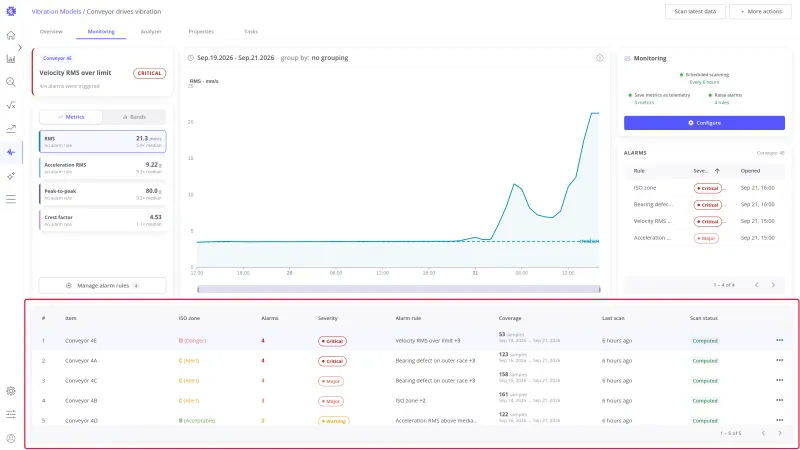The image size is (800, 450).
Task: Open the row menu for Conveyor 4C
Action: 779,380
